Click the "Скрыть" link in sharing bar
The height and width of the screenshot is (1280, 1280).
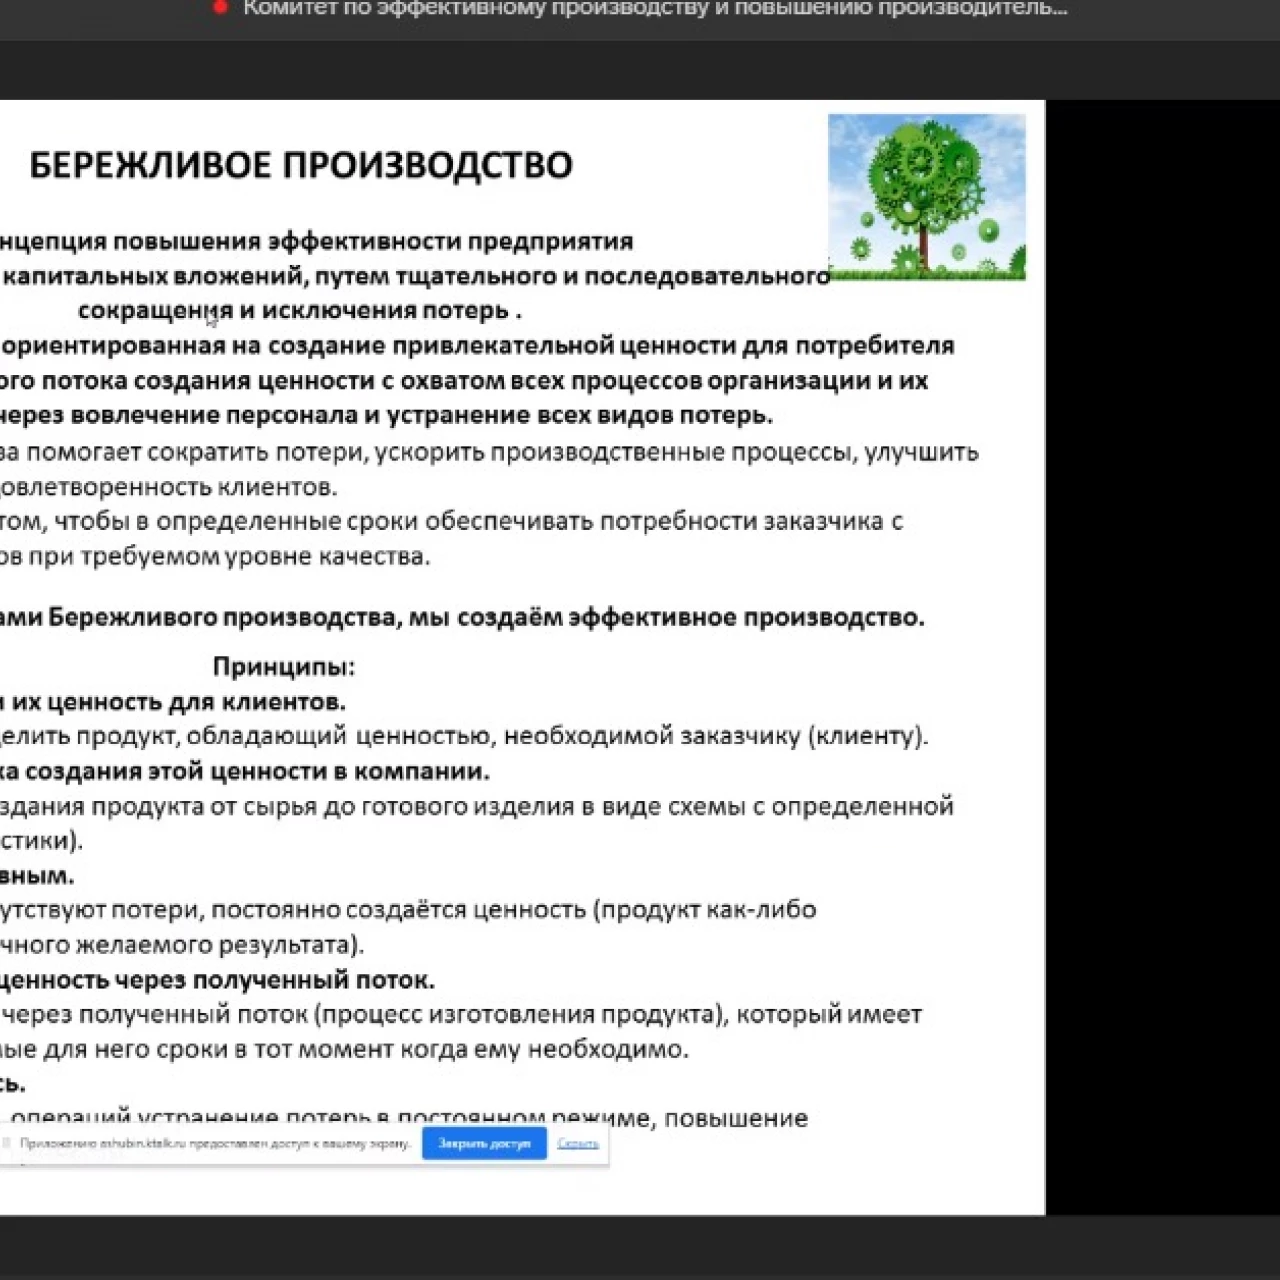[577, 1143]
